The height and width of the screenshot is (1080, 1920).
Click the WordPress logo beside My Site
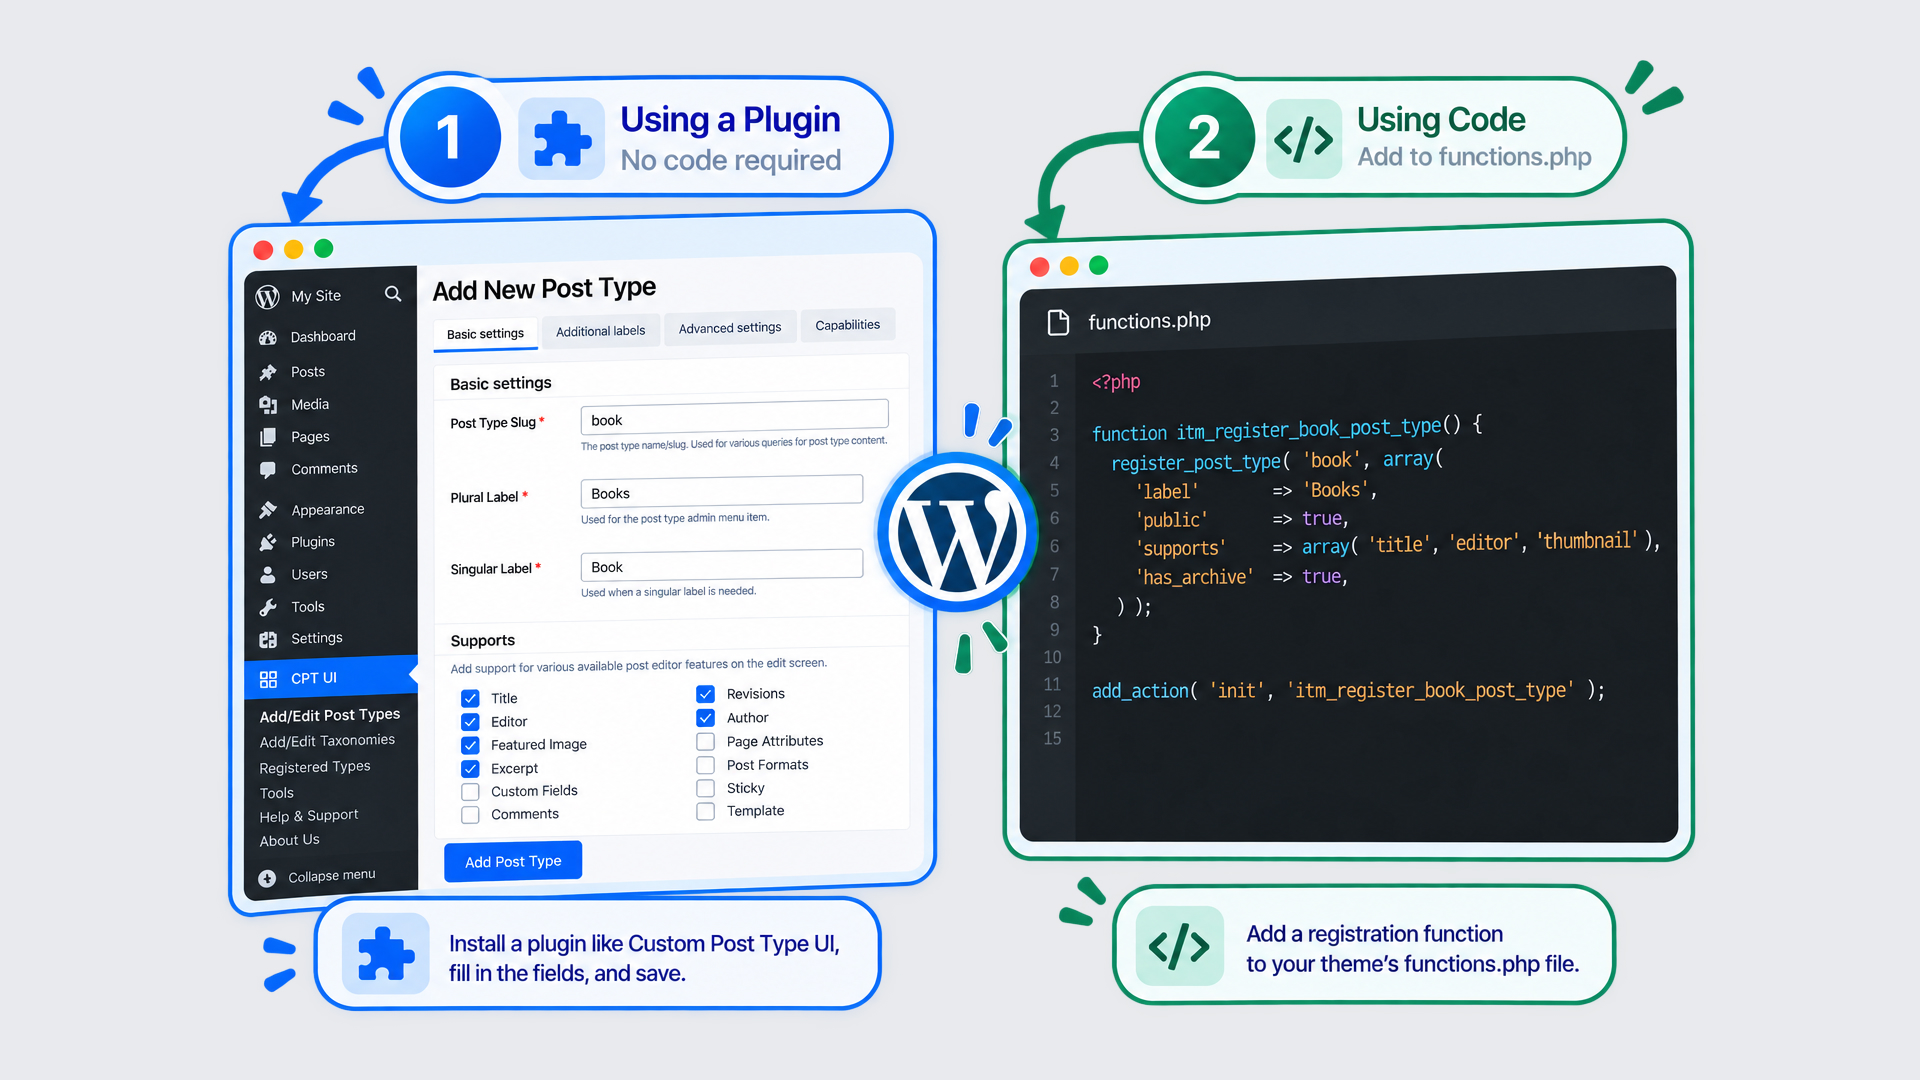pyautogui.click(x=267, y=297)
